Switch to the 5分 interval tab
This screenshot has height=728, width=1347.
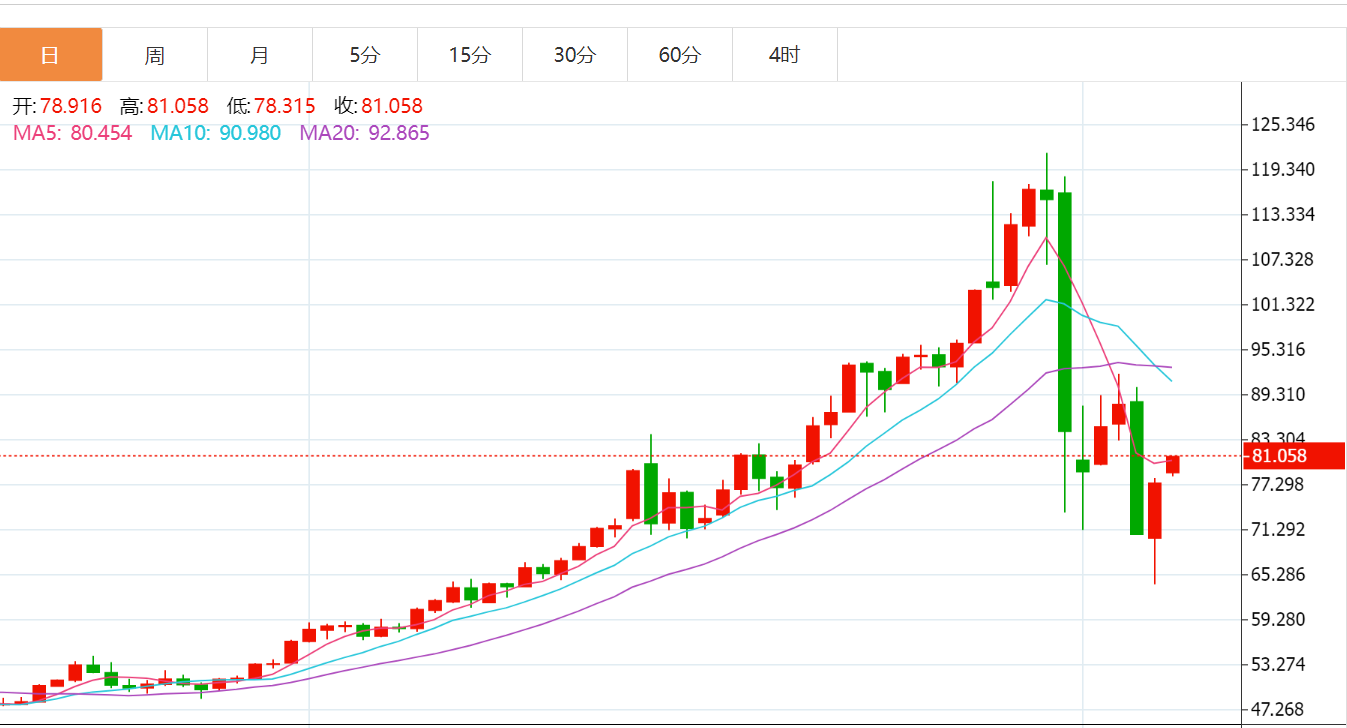[x=365, y=55]
